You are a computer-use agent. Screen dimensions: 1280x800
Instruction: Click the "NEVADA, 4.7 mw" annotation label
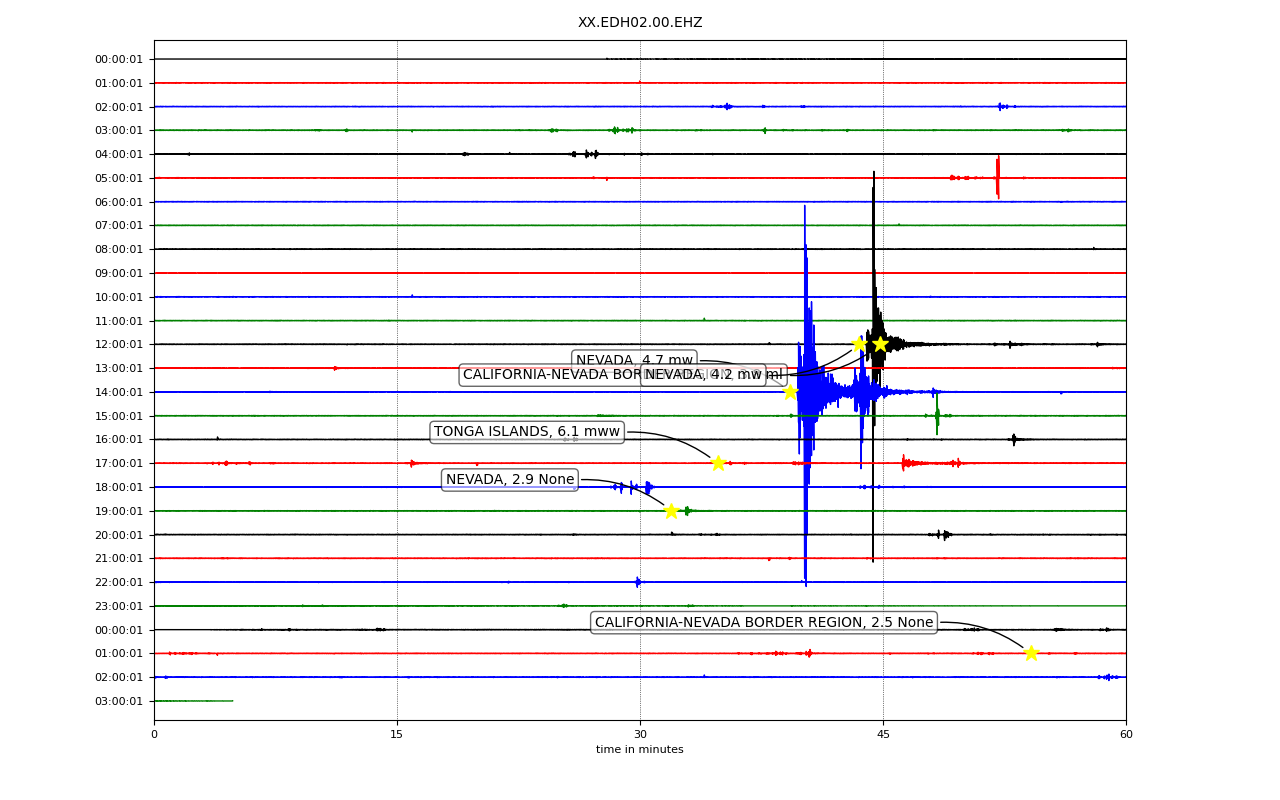pos(634,360)
